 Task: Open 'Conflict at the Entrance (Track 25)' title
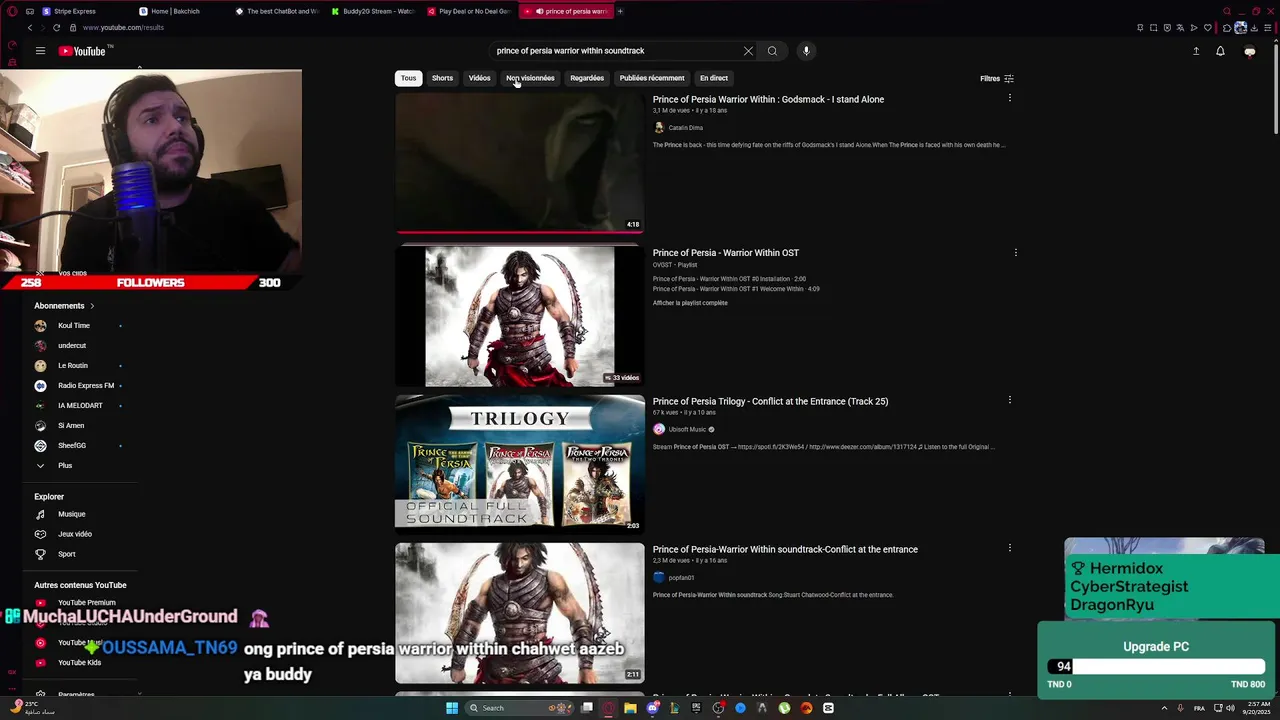(770, 401)
